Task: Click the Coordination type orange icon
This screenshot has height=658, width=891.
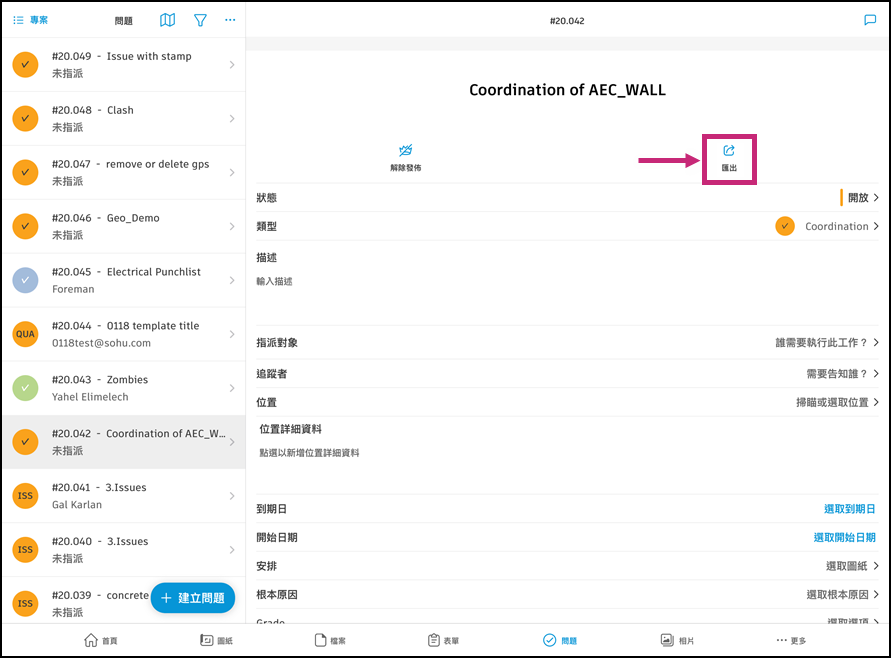Action: (785, 226)
